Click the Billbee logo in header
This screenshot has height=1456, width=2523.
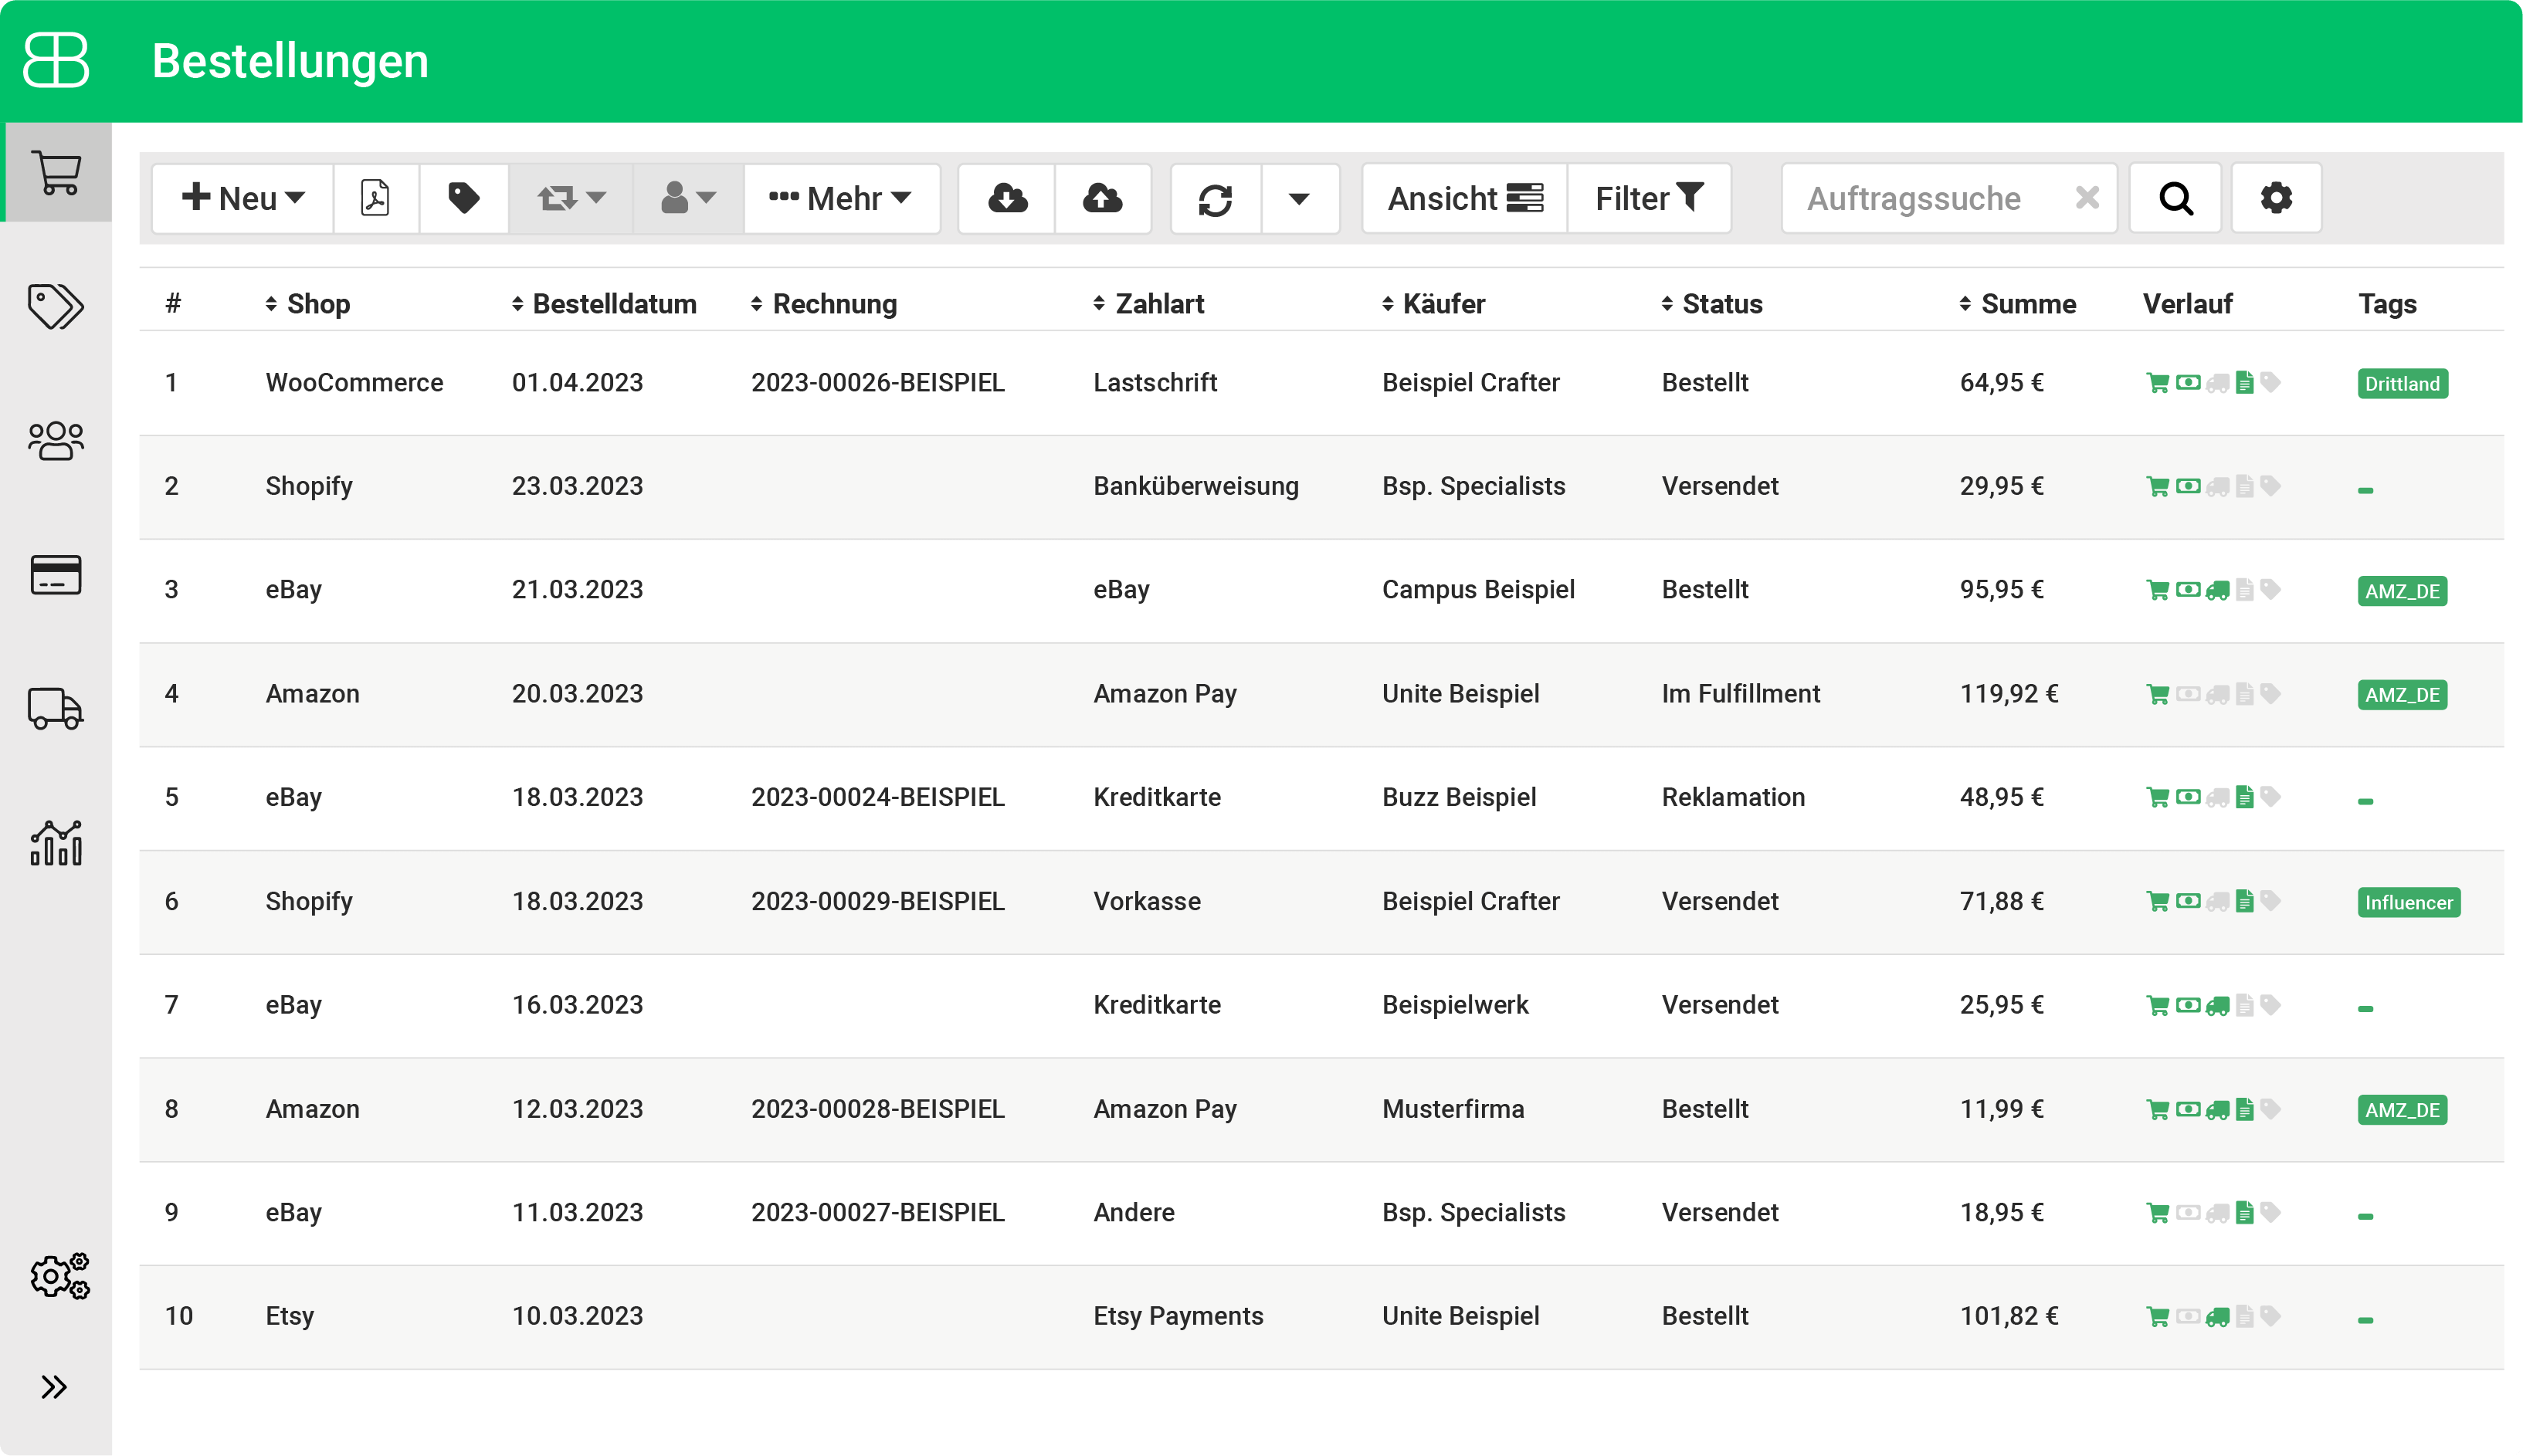tap(56, 60)
